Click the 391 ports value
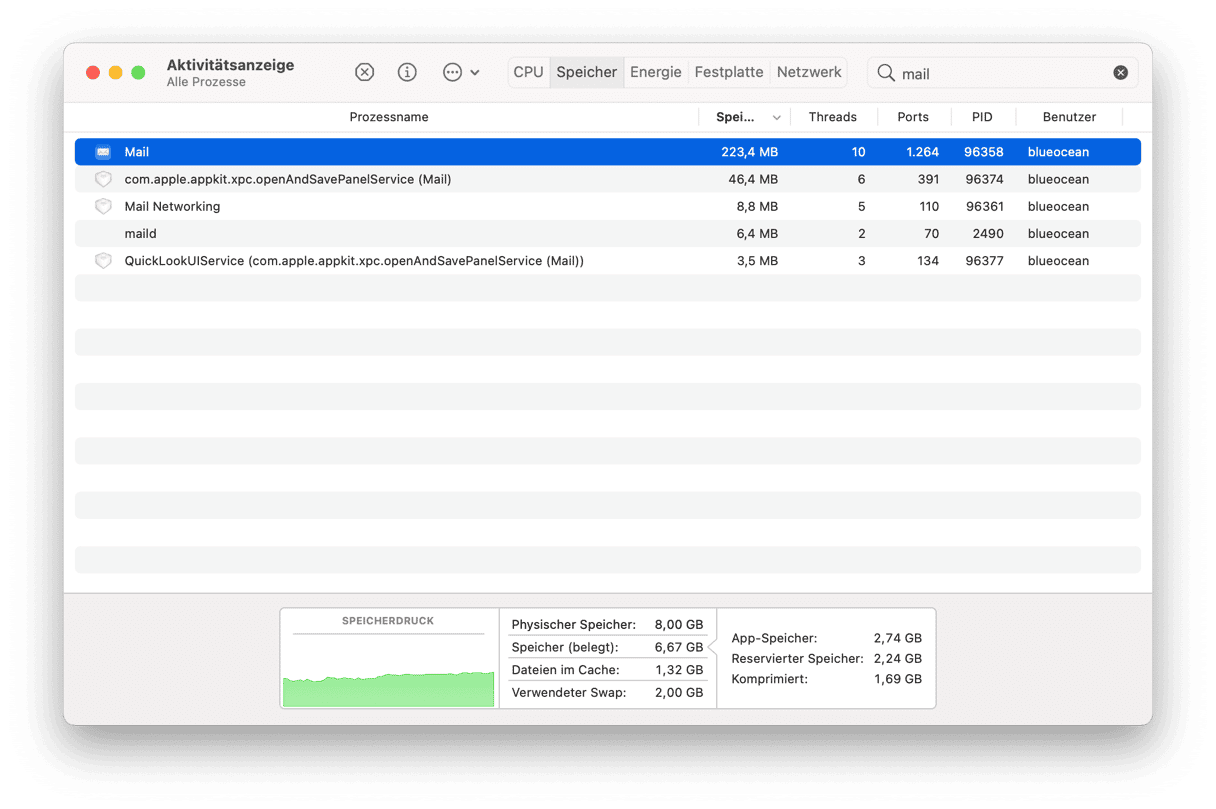This screenshot has width=1216, height=809. click(x=928, y=179)
